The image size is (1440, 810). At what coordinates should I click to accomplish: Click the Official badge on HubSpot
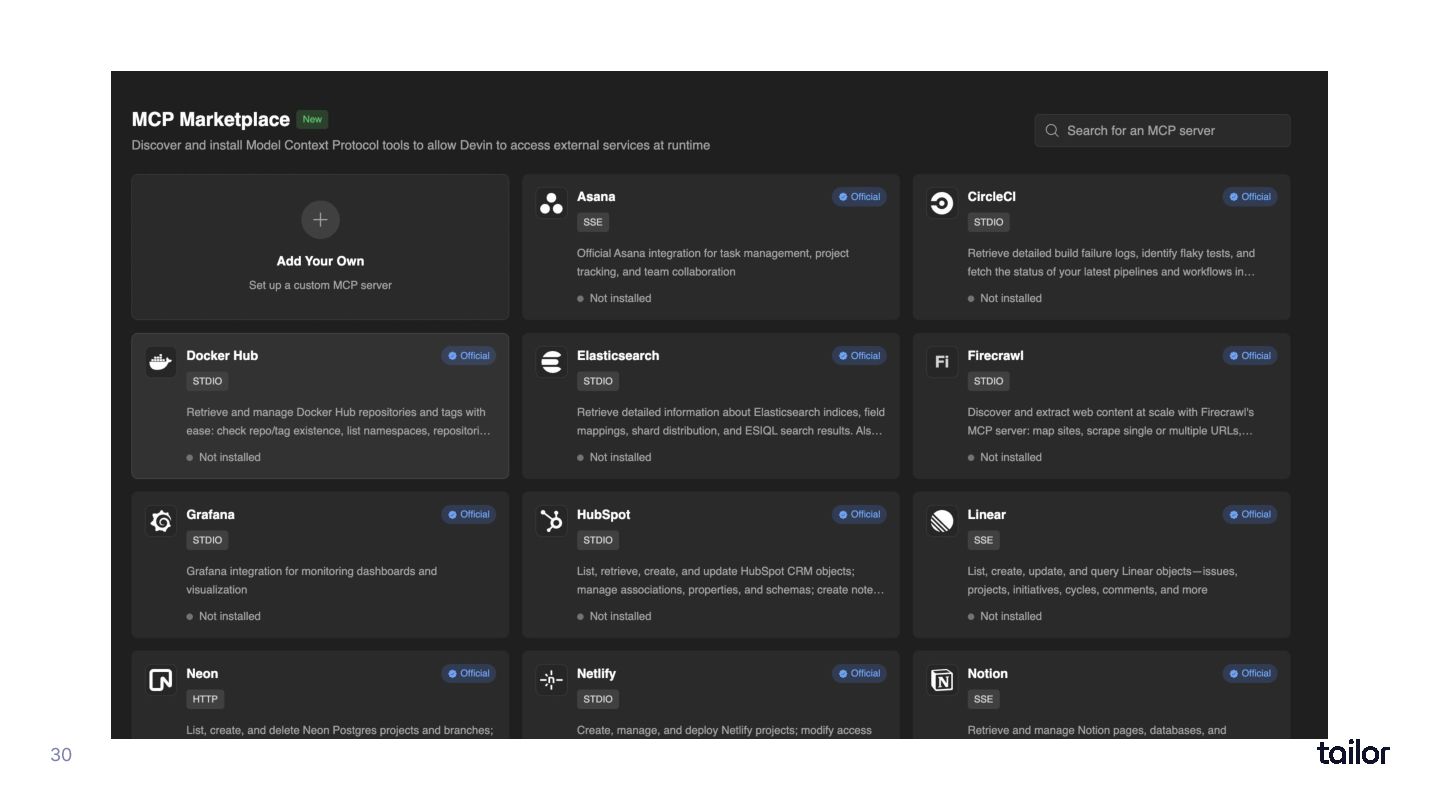pyautogui.click(x=859, y=515)
